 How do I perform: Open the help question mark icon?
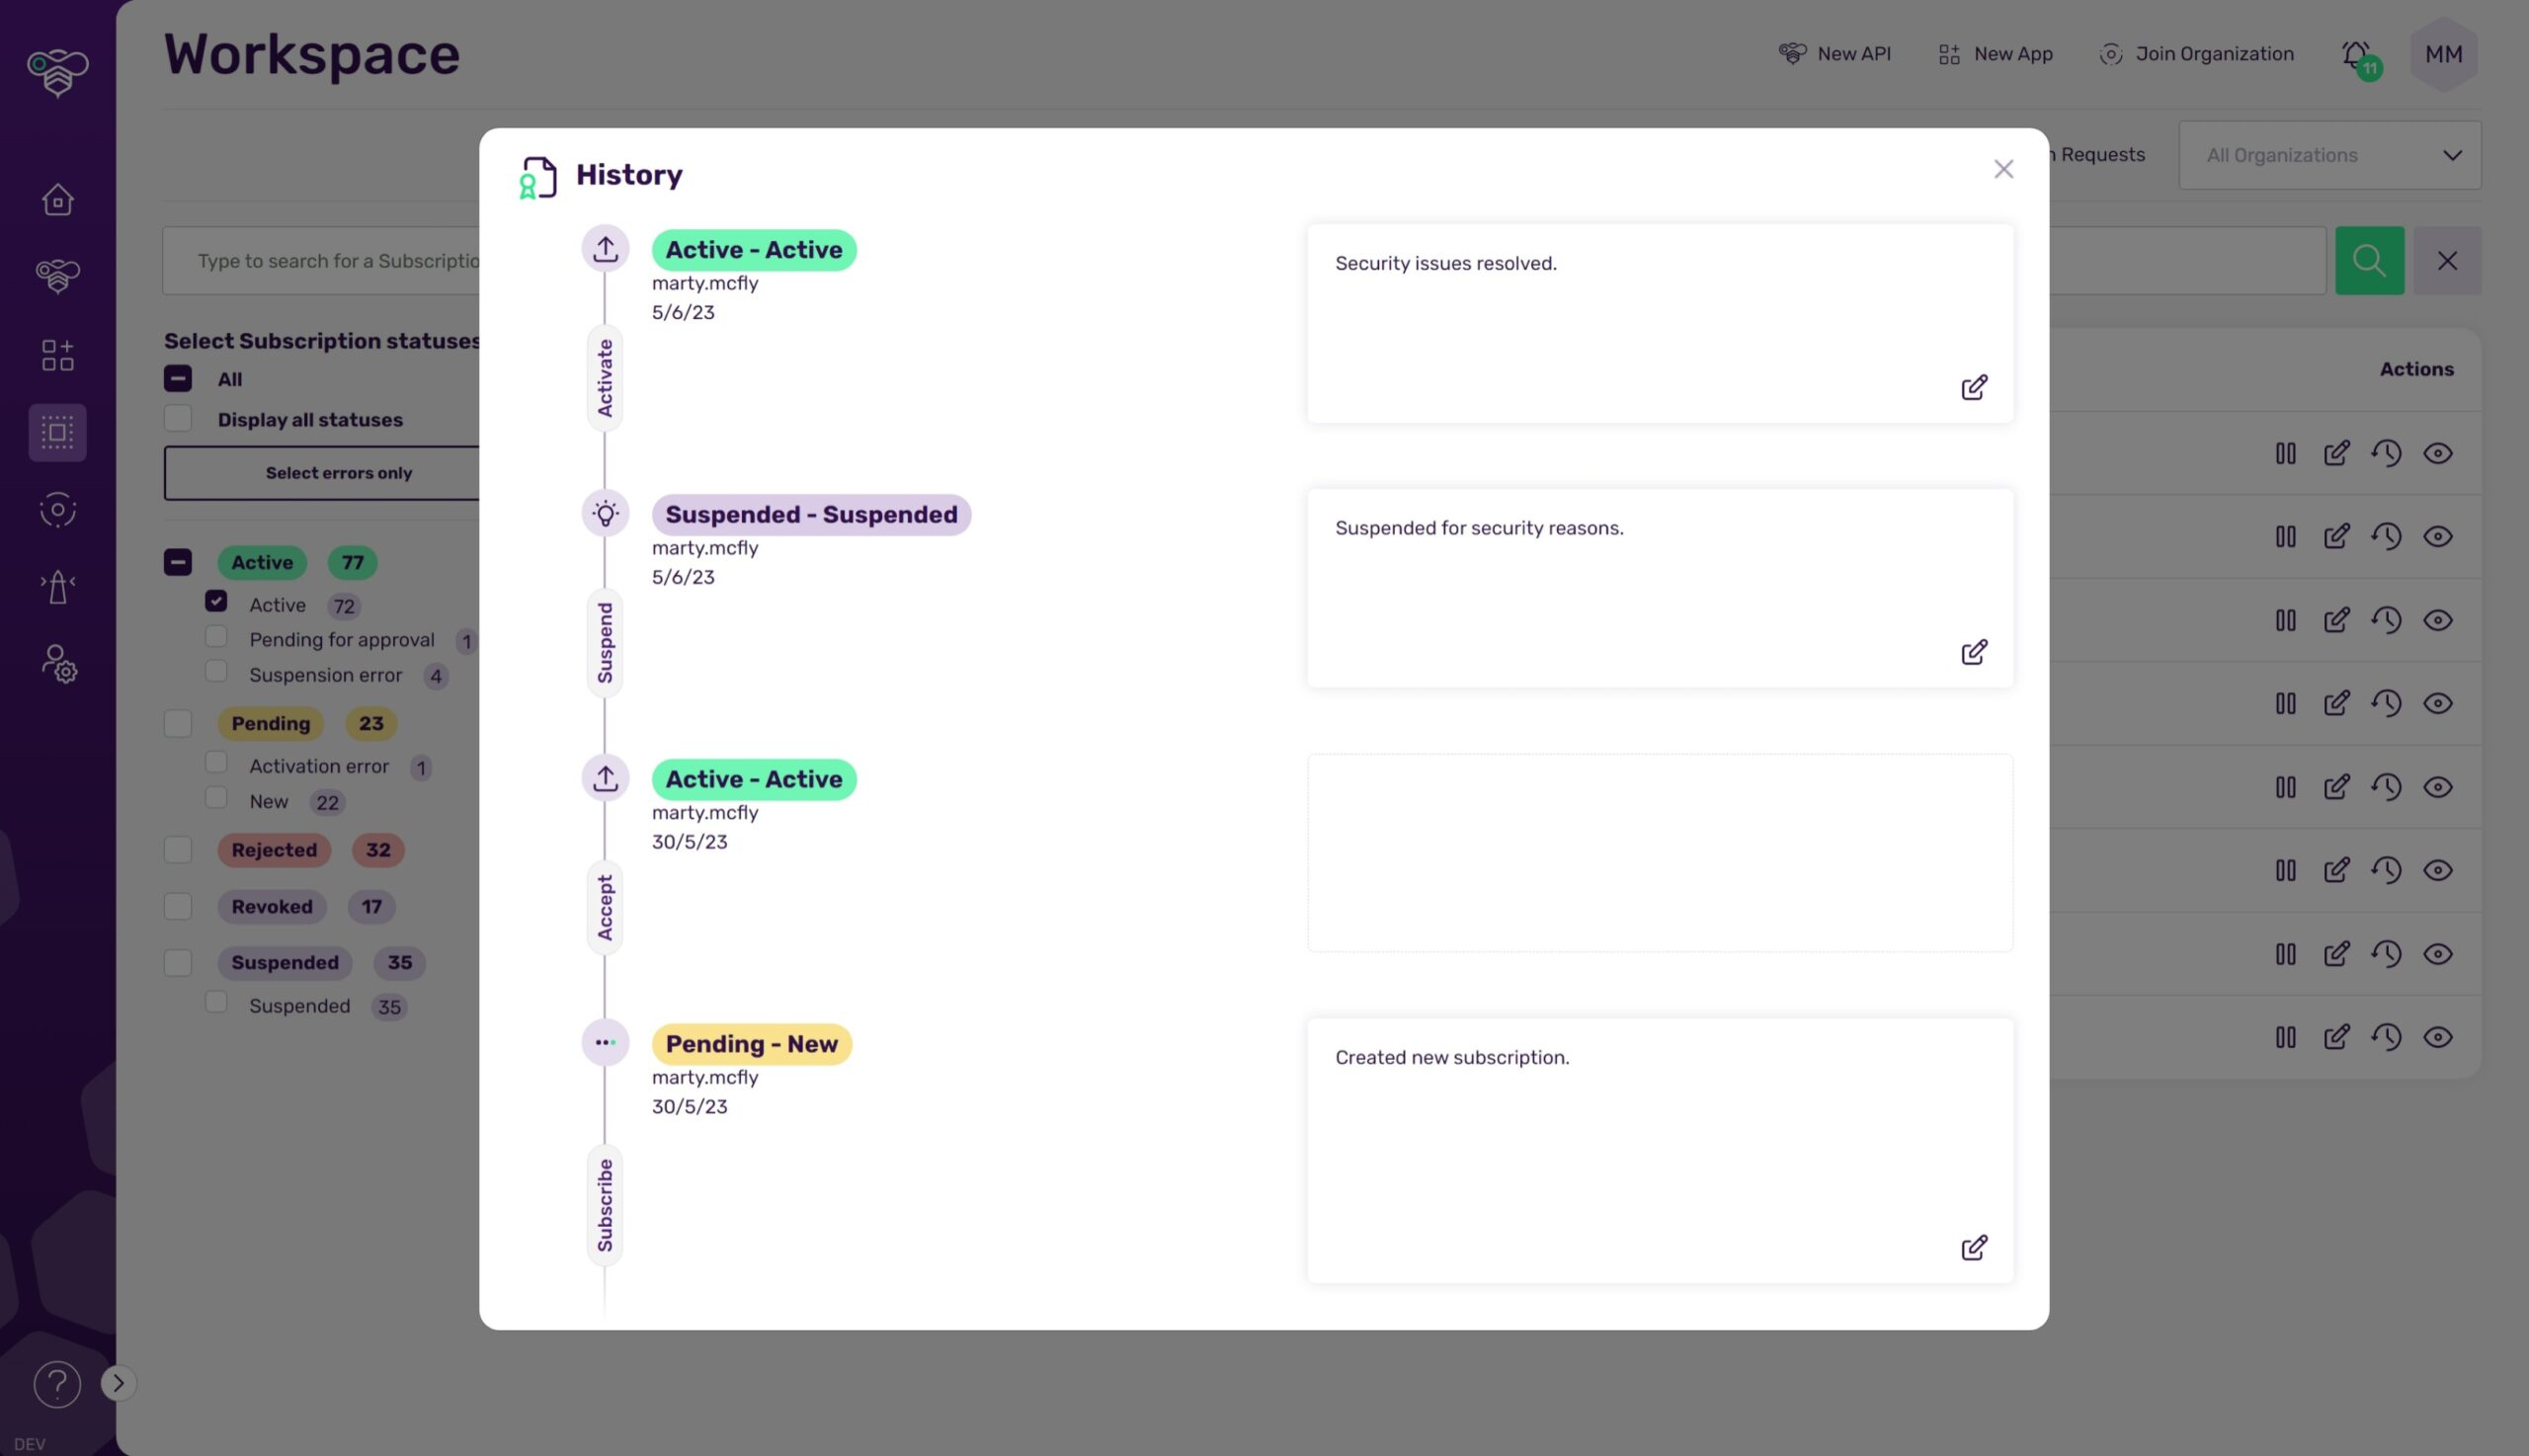click(57, 1384)
